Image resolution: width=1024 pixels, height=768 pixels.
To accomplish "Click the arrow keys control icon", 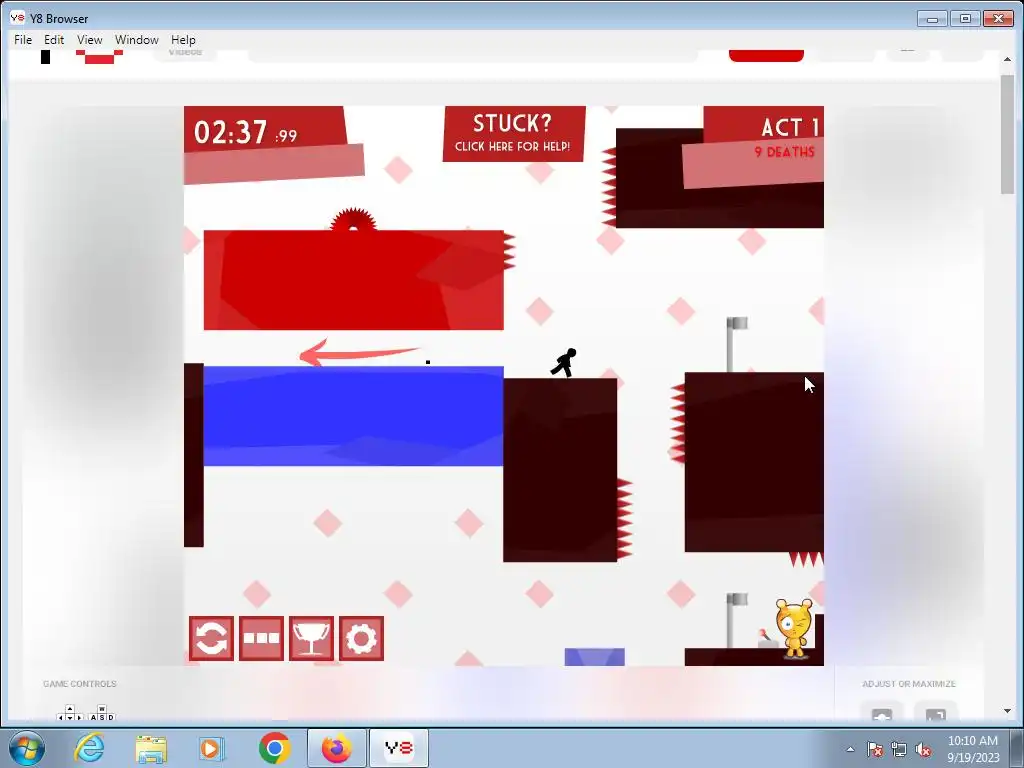I will pyautogui.click(x=70, y=712).
